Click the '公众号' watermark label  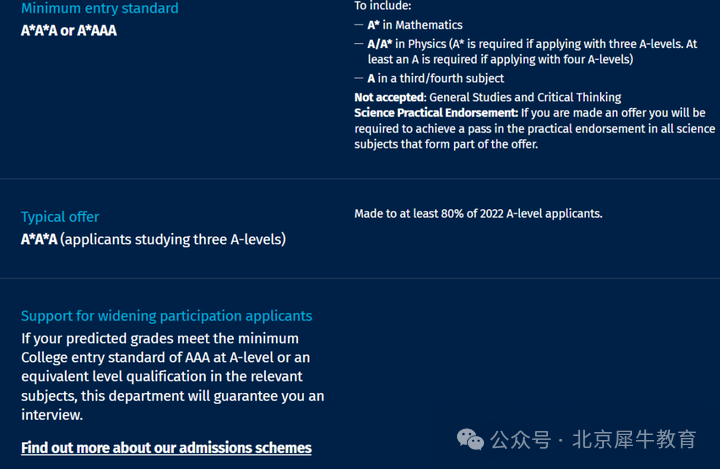[521, 440]
